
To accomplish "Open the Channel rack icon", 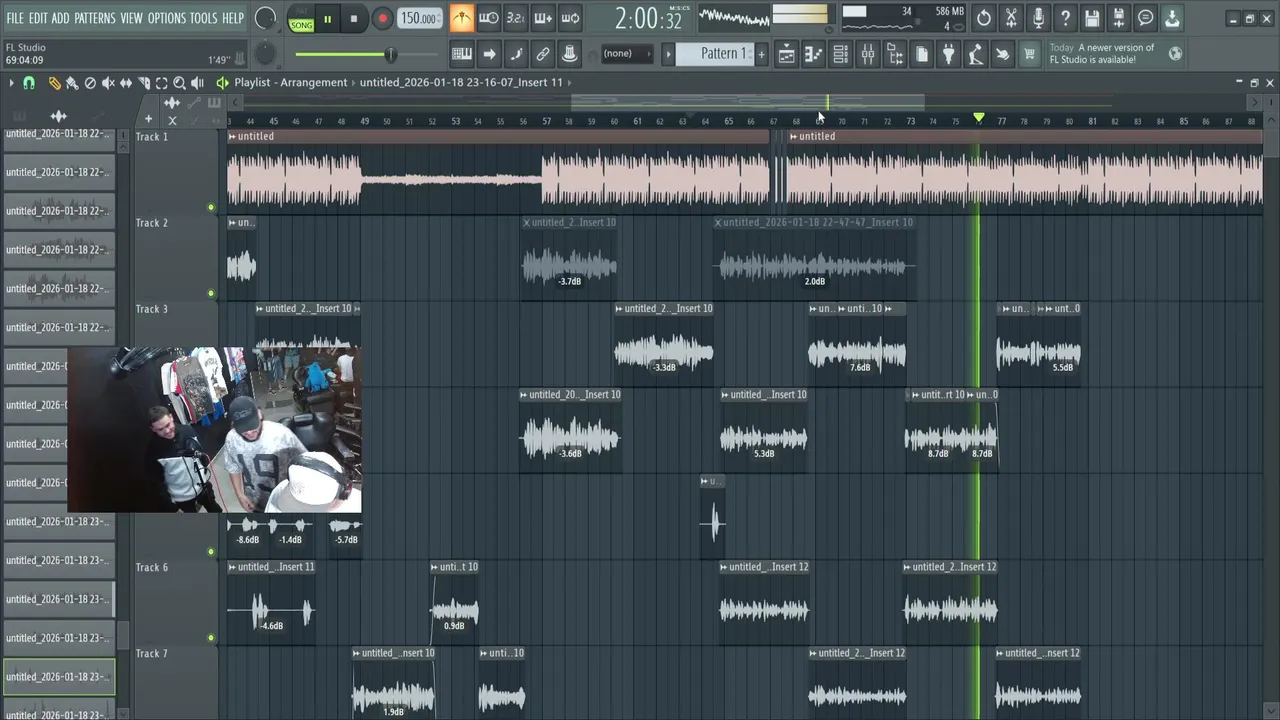I will pos(841,55).
